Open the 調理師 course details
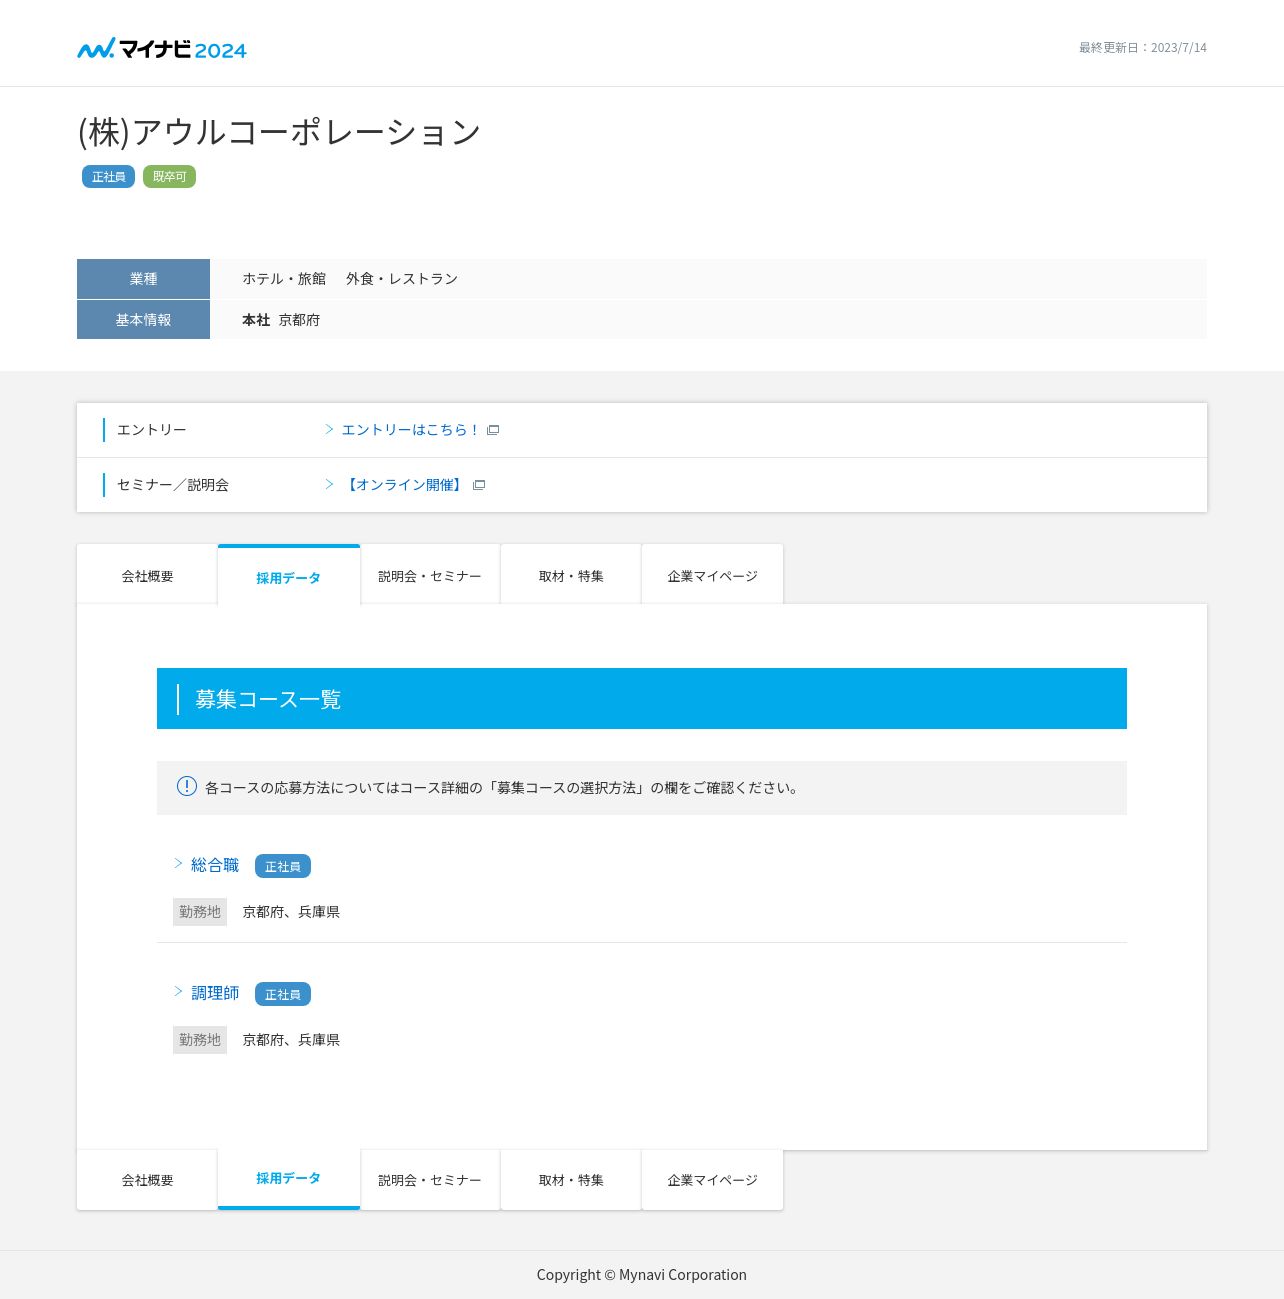Image resolution: width=1284 pixels, height=1299 pixels. click(x=215, y=993)
